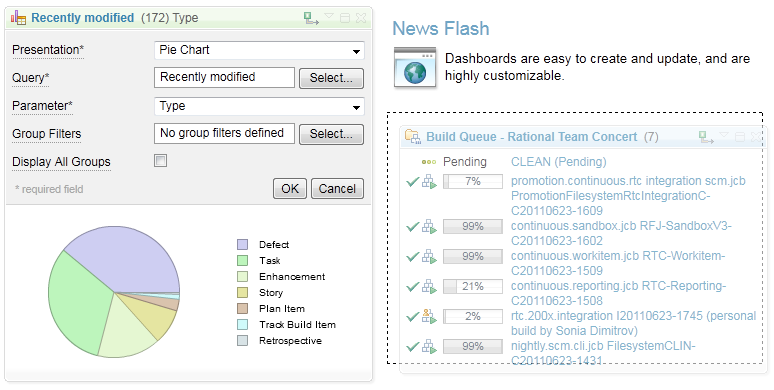
Task: Click the 21% progress bar
Action: (473, 286)
